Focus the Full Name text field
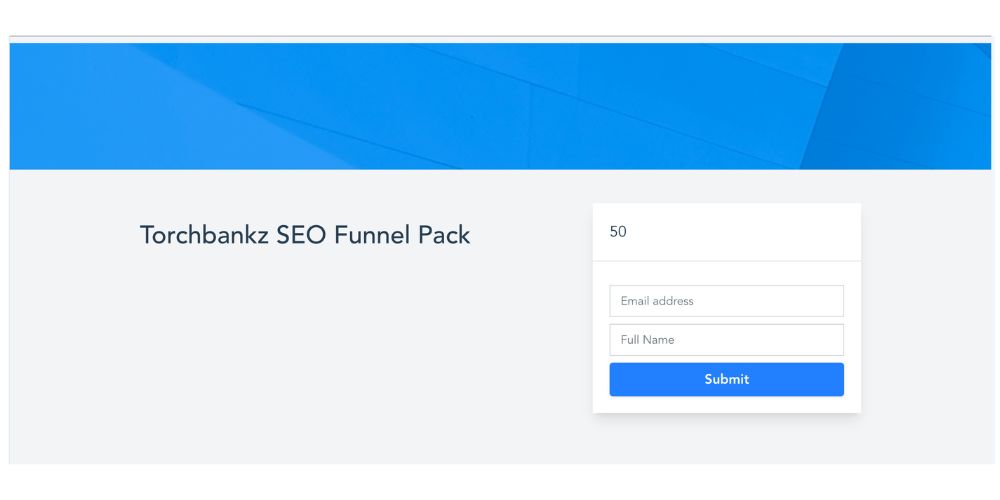Image resolution: width=1000 pixels, height=500 pixels. click(726, 340)
